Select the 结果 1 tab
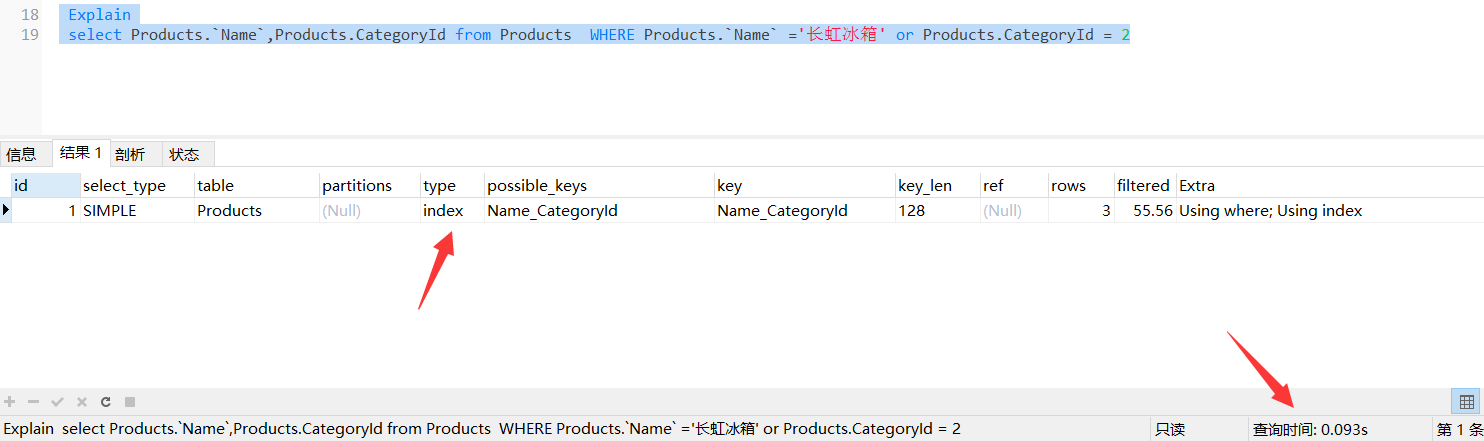The width and height of the screenshot is (1484, 441). pyautogui.click(x=80, y=153)
